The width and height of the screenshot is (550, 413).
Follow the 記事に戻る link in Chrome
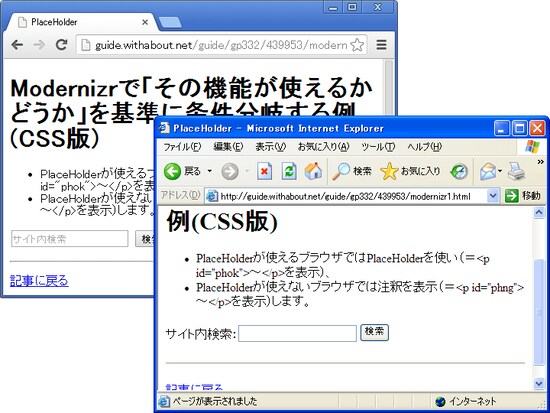[x=39, y=281]
